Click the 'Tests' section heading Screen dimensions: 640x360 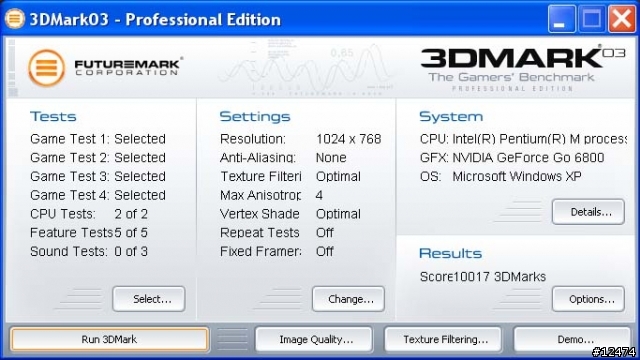pos(53,117)
